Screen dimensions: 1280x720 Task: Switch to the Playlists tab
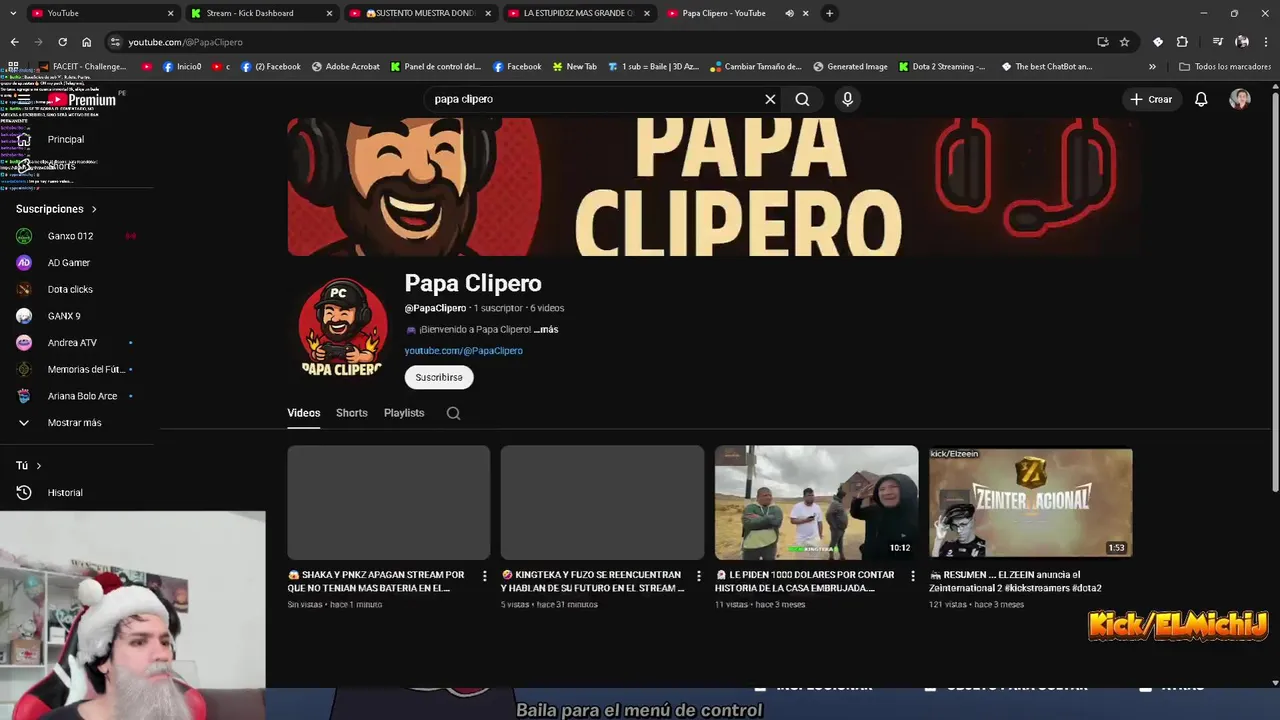tap(404, 413)
